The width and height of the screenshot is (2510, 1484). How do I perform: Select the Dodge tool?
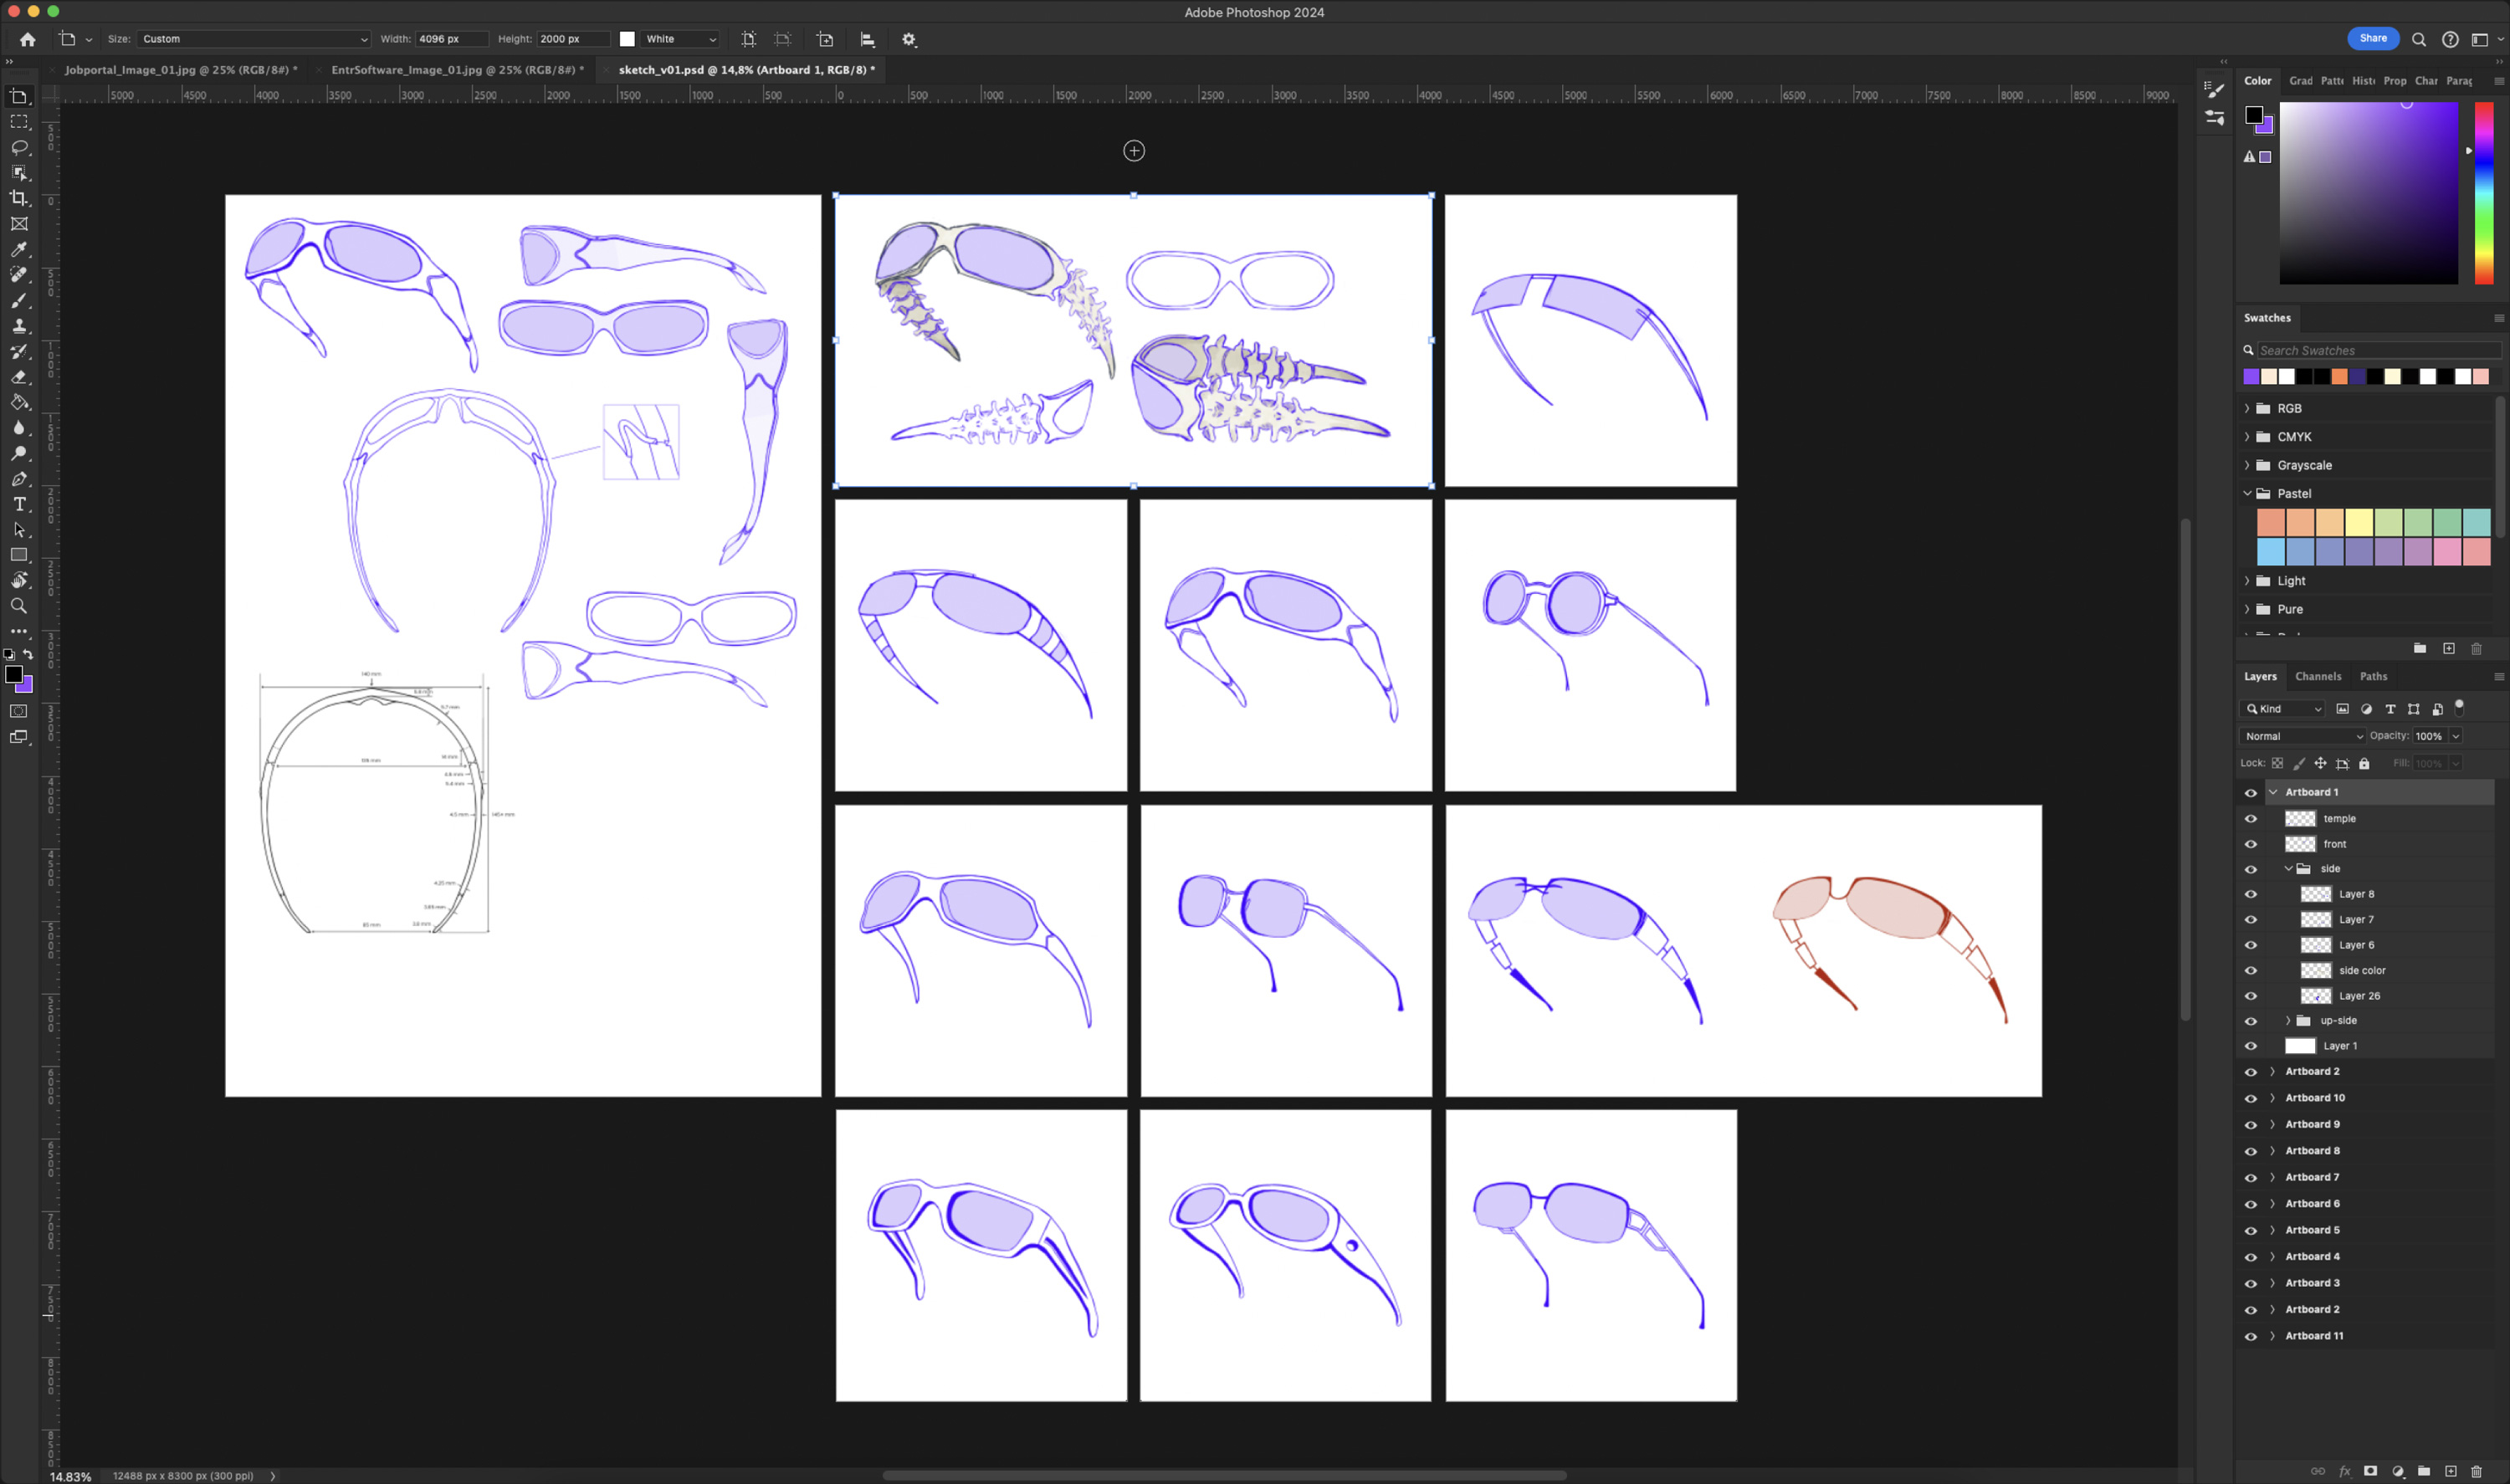(x=19, y=453)
